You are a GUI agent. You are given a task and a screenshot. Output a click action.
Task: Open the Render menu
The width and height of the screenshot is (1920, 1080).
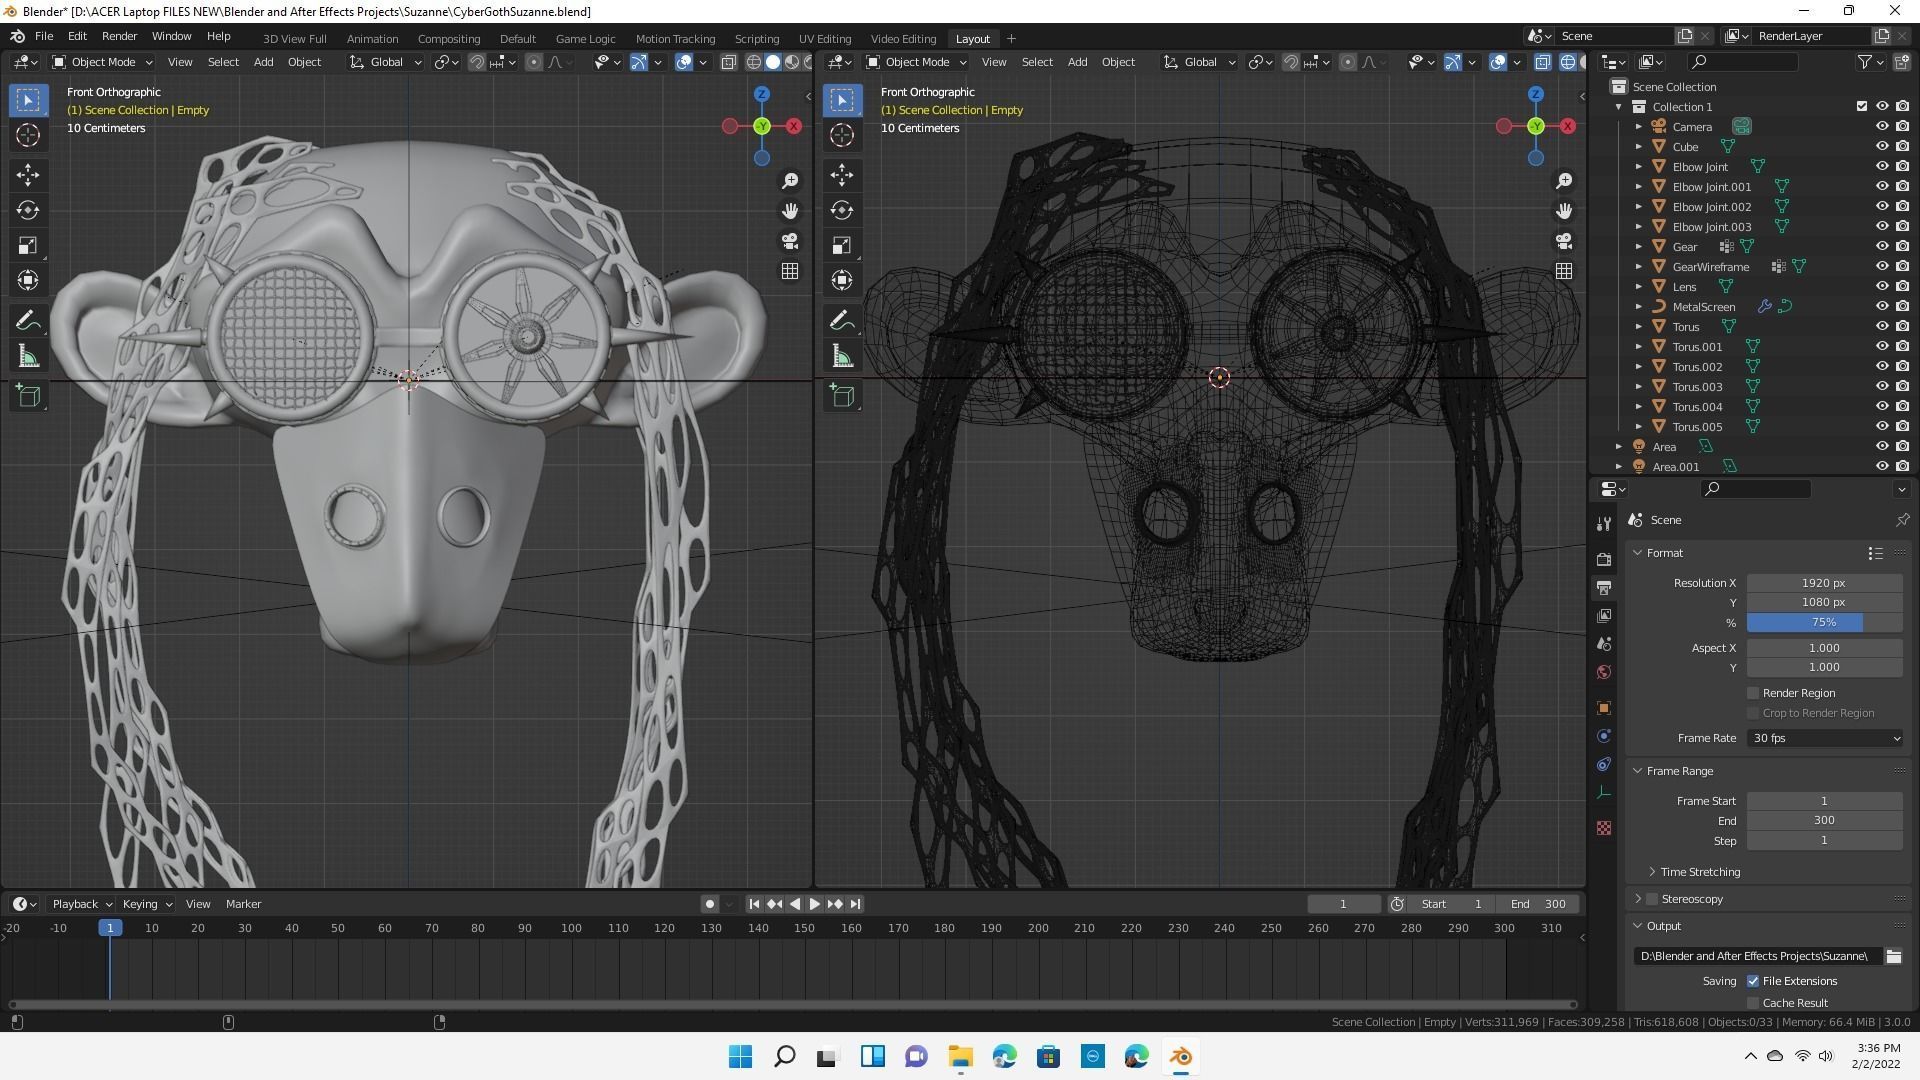point(119,36)
